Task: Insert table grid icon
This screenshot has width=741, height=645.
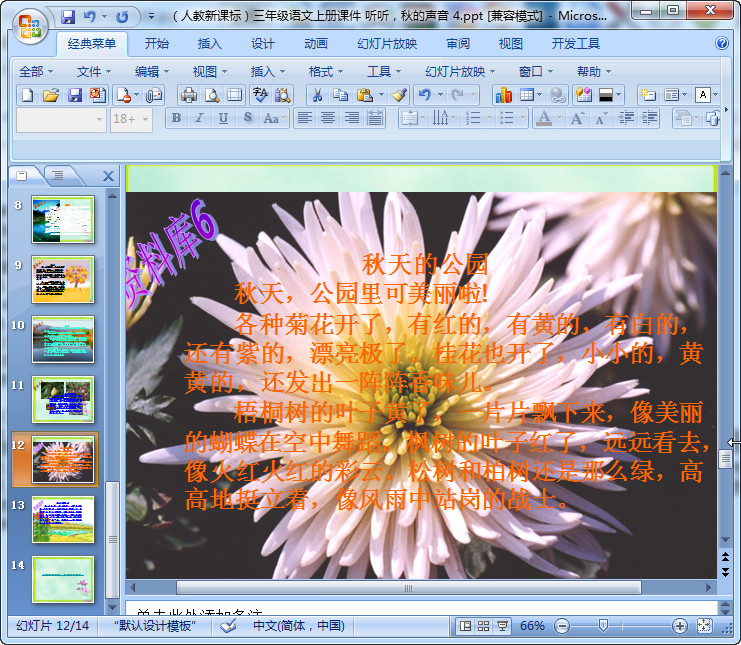Action: click(526, 95)
